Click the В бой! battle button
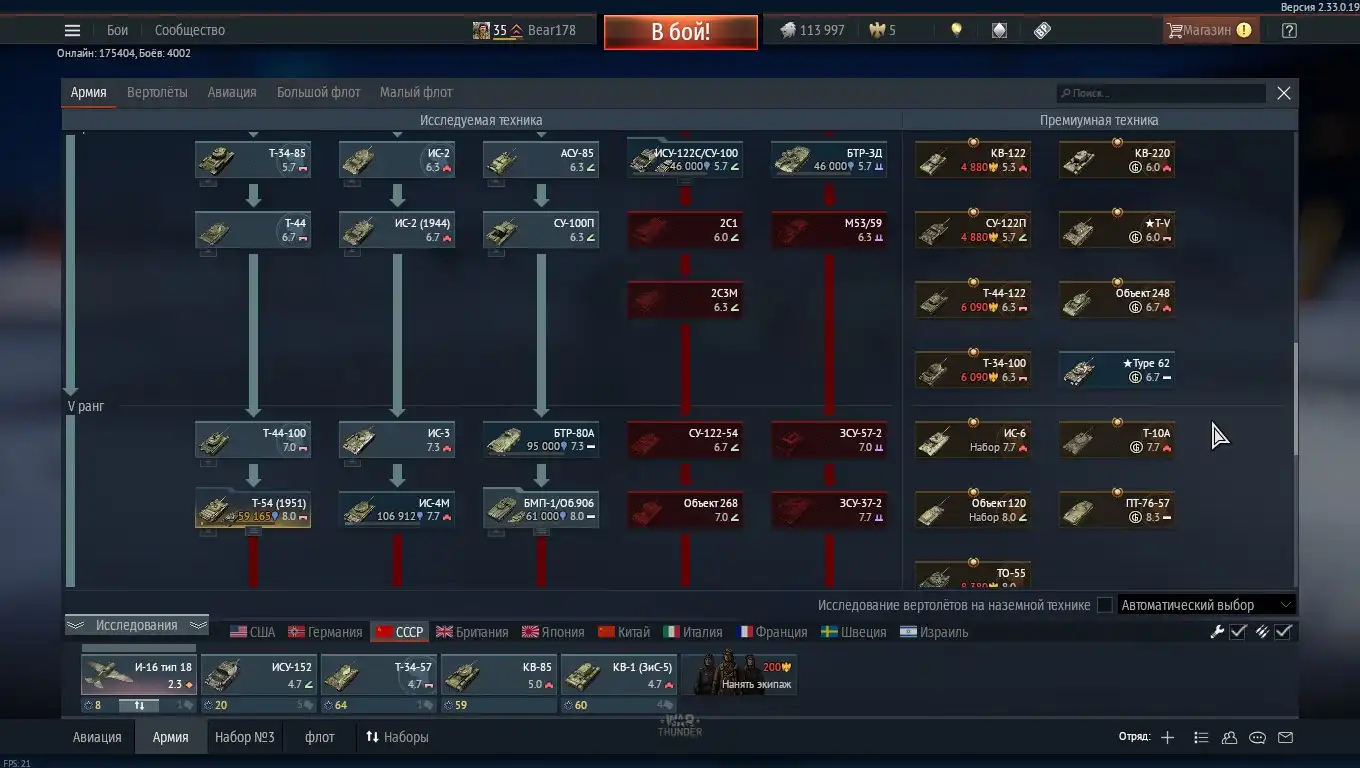The width and height of the screenshot is (1360, 768). tap(680, 31)
